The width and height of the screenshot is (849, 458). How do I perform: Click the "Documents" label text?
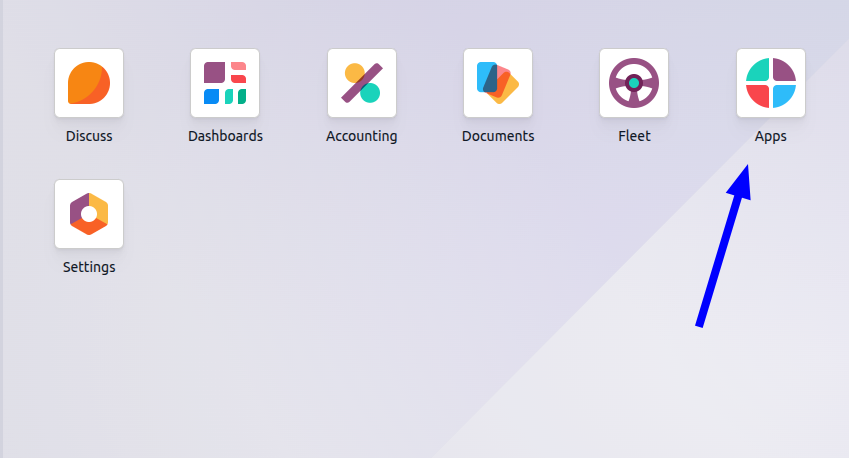pos(498,136)
